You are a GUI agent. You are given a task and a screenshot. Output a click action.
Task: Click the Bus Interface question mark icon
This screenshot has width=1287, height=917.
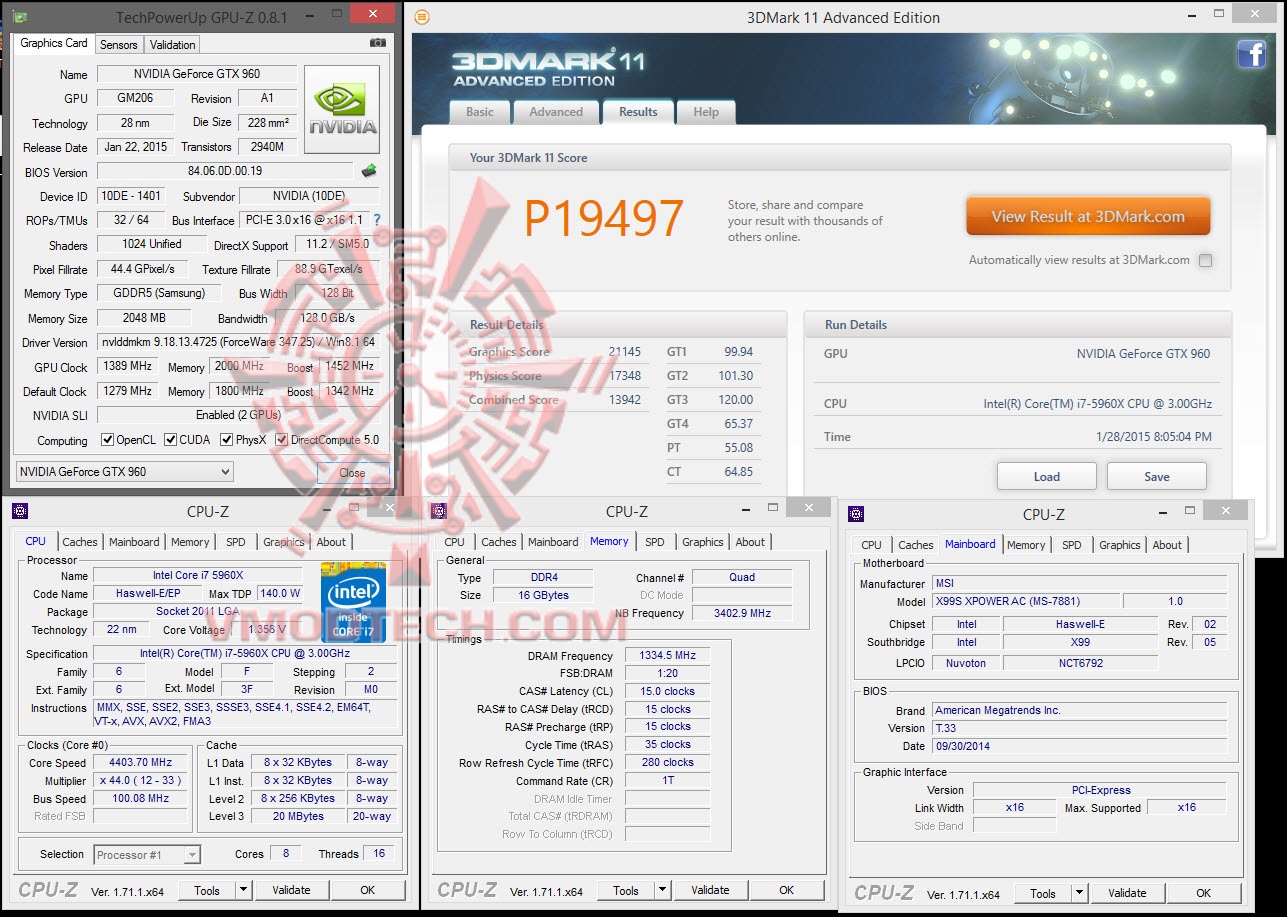tap(377, 220)
